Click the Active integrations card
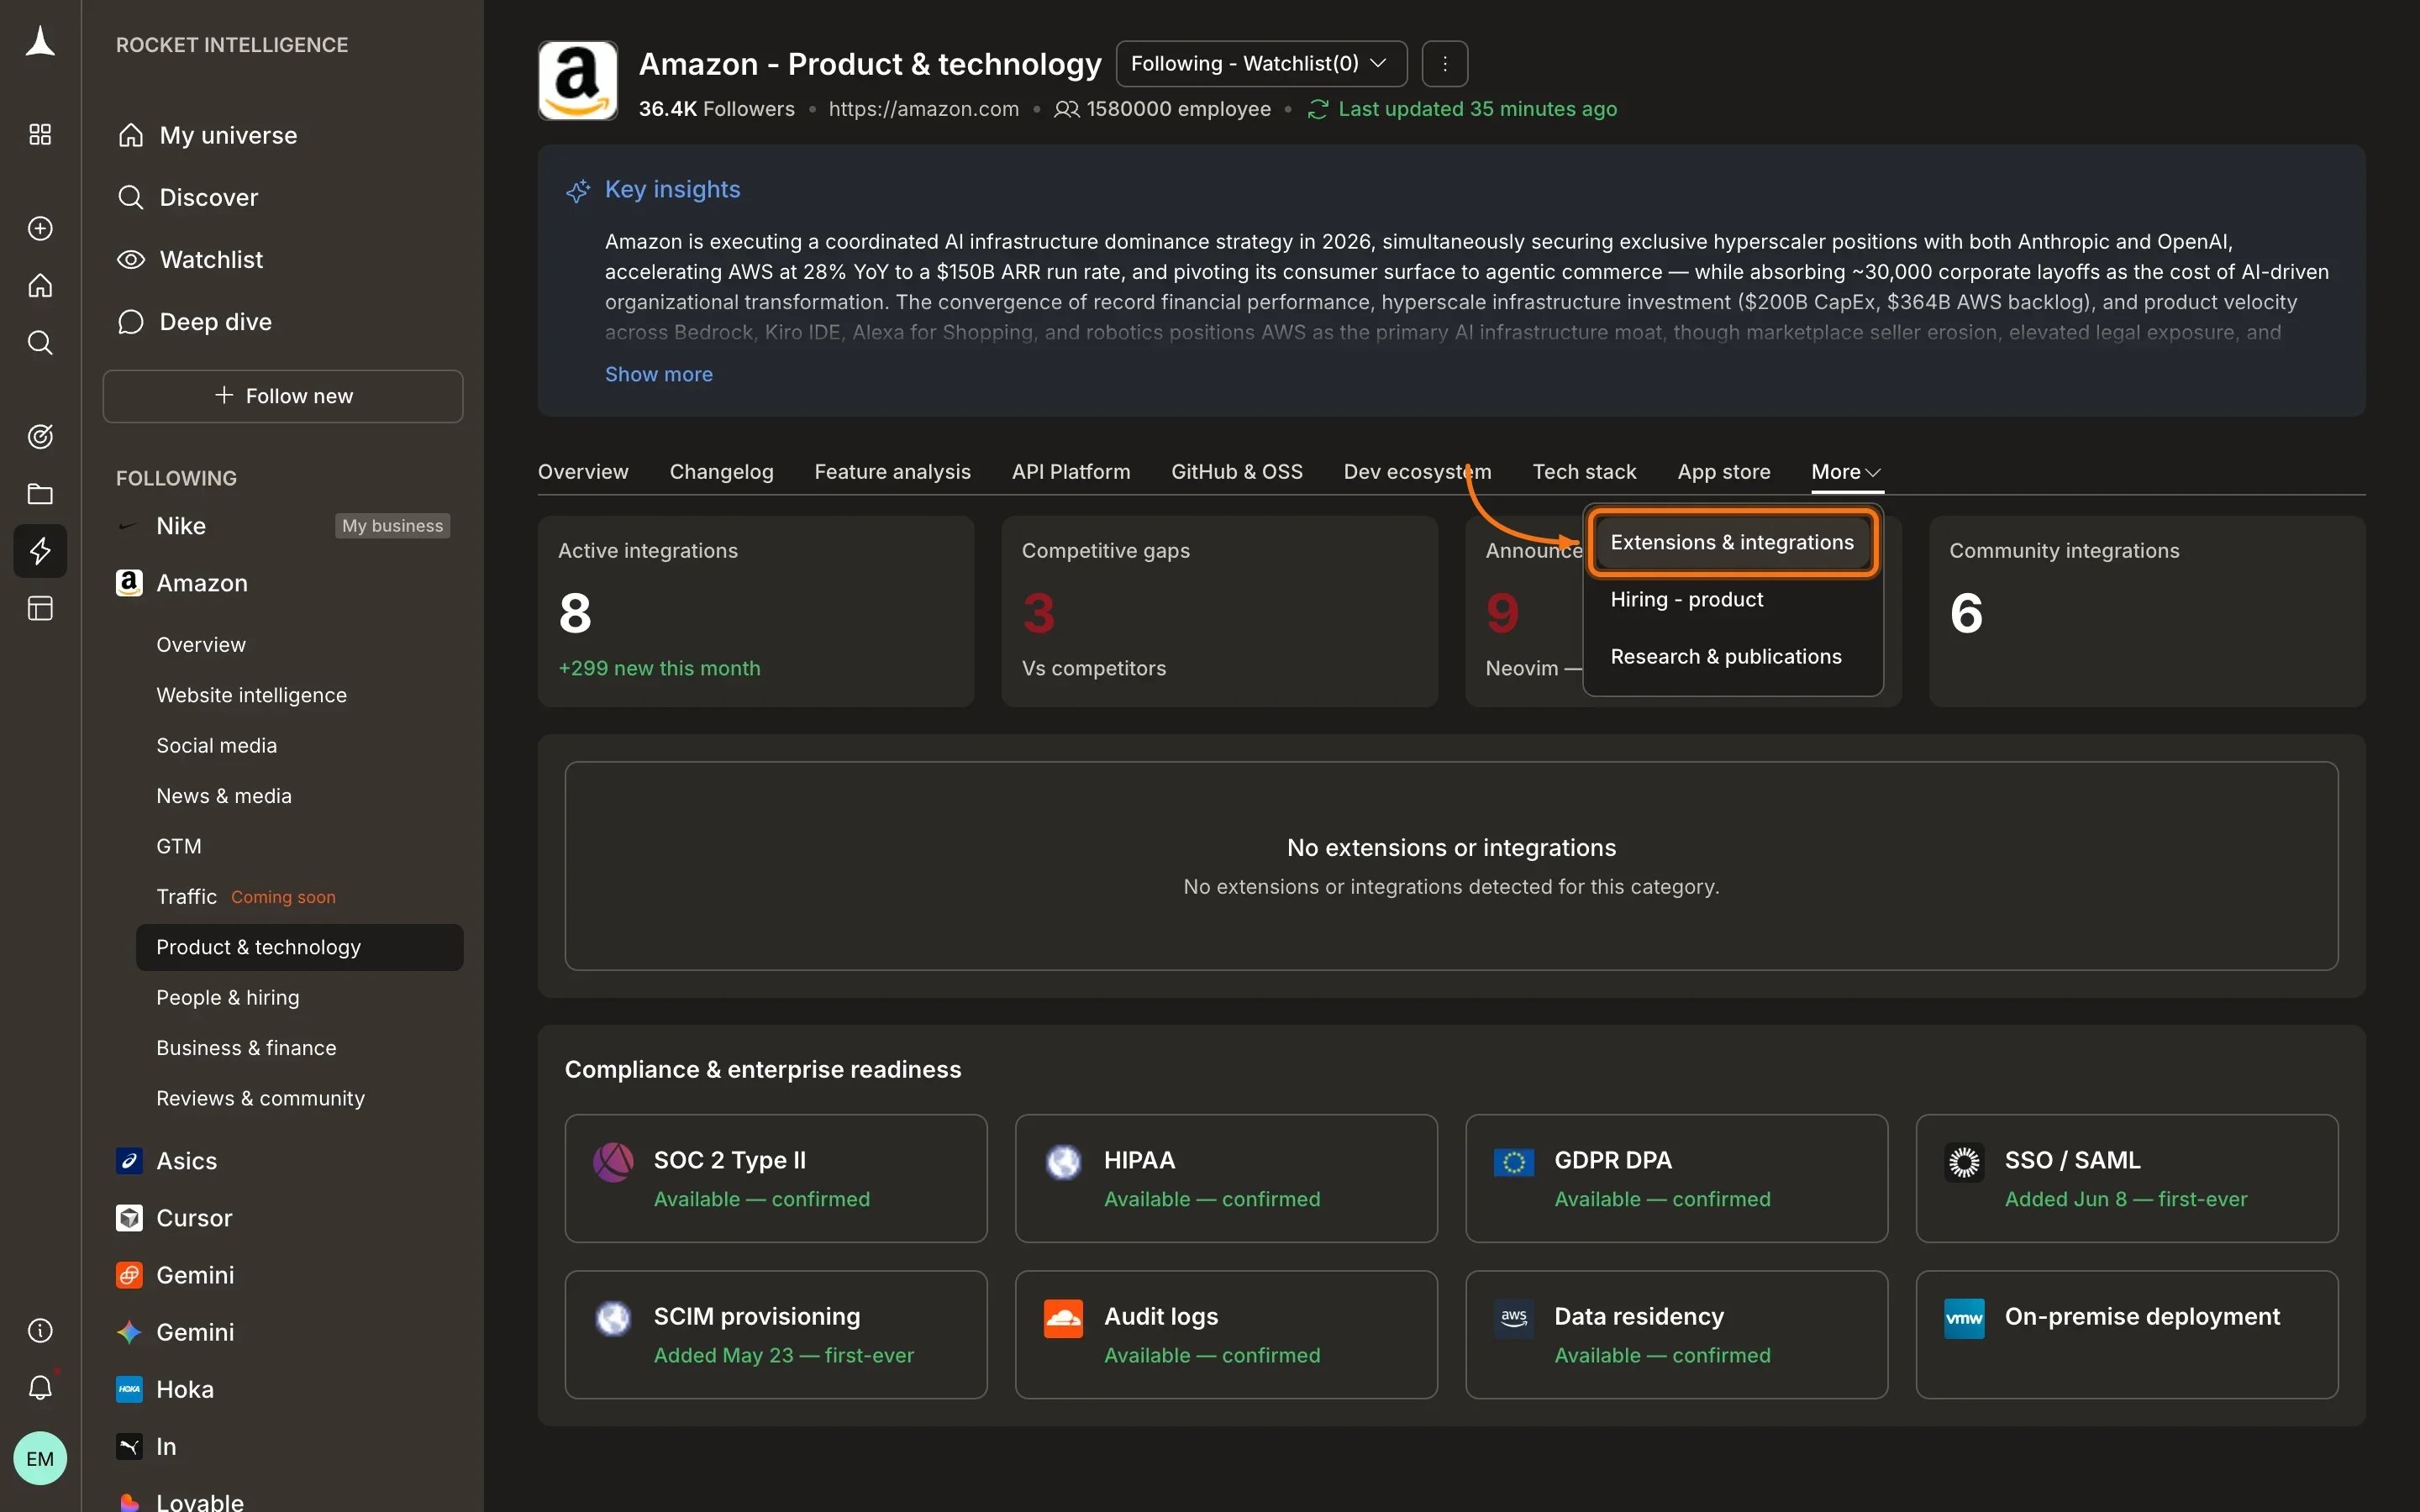This screenshot has height=1512, width=2420. tap(755, 611)
